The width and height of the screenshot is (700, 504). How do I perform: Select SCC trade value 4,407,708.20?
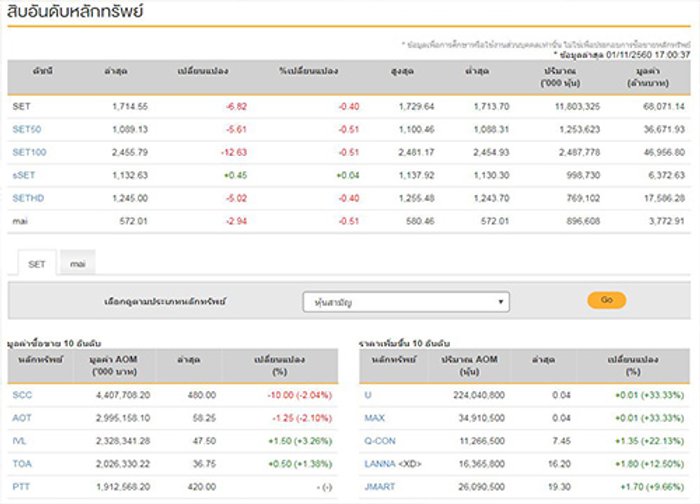tap(123, 395)
